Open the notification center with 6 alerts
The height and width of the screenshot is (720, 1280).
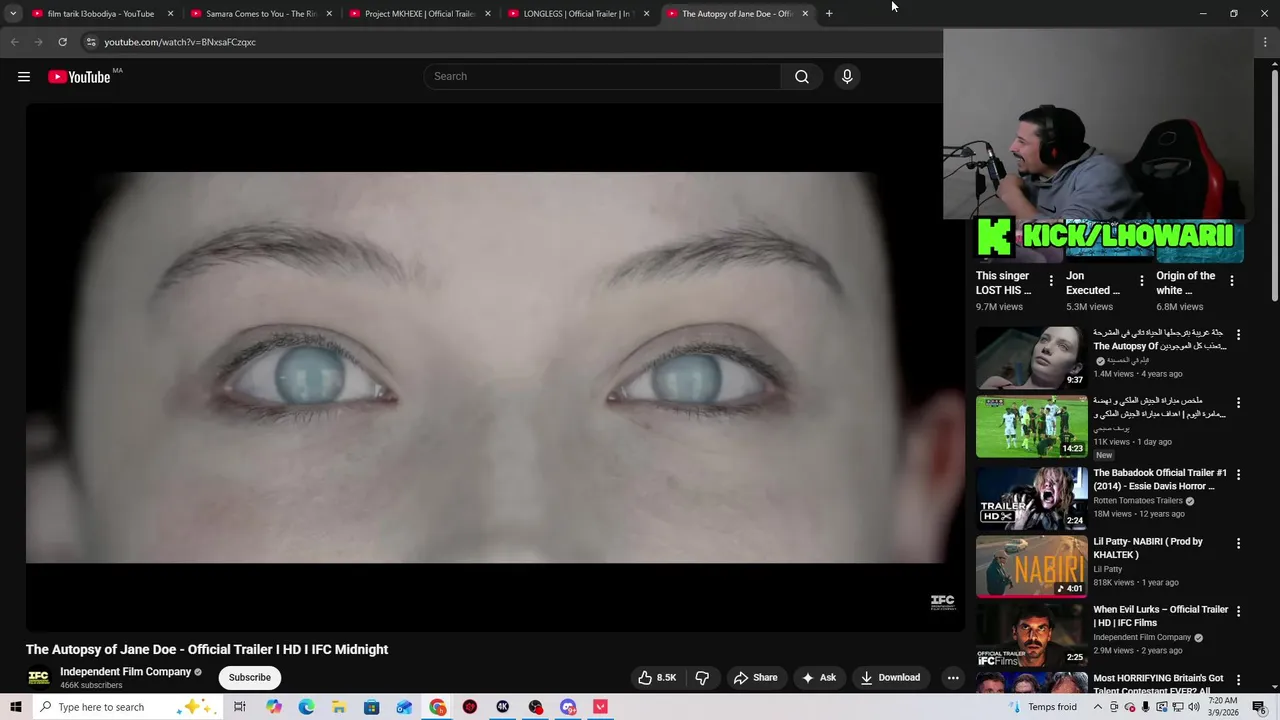1259,707
